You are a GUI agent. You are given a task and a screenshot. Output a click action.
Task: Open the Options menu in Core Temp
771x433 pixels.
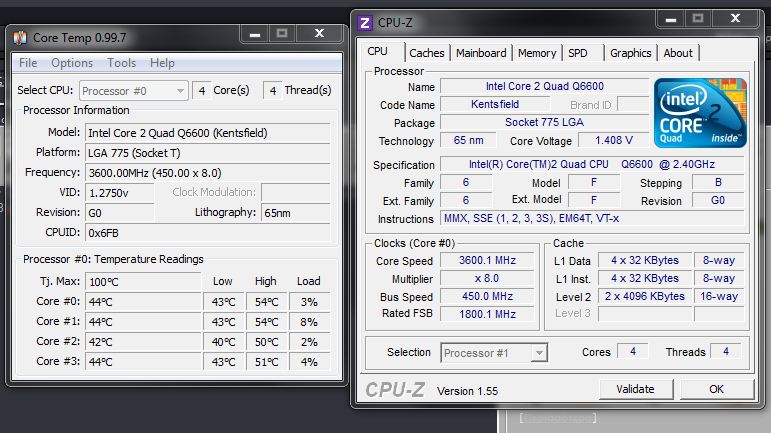coord(72,63)
